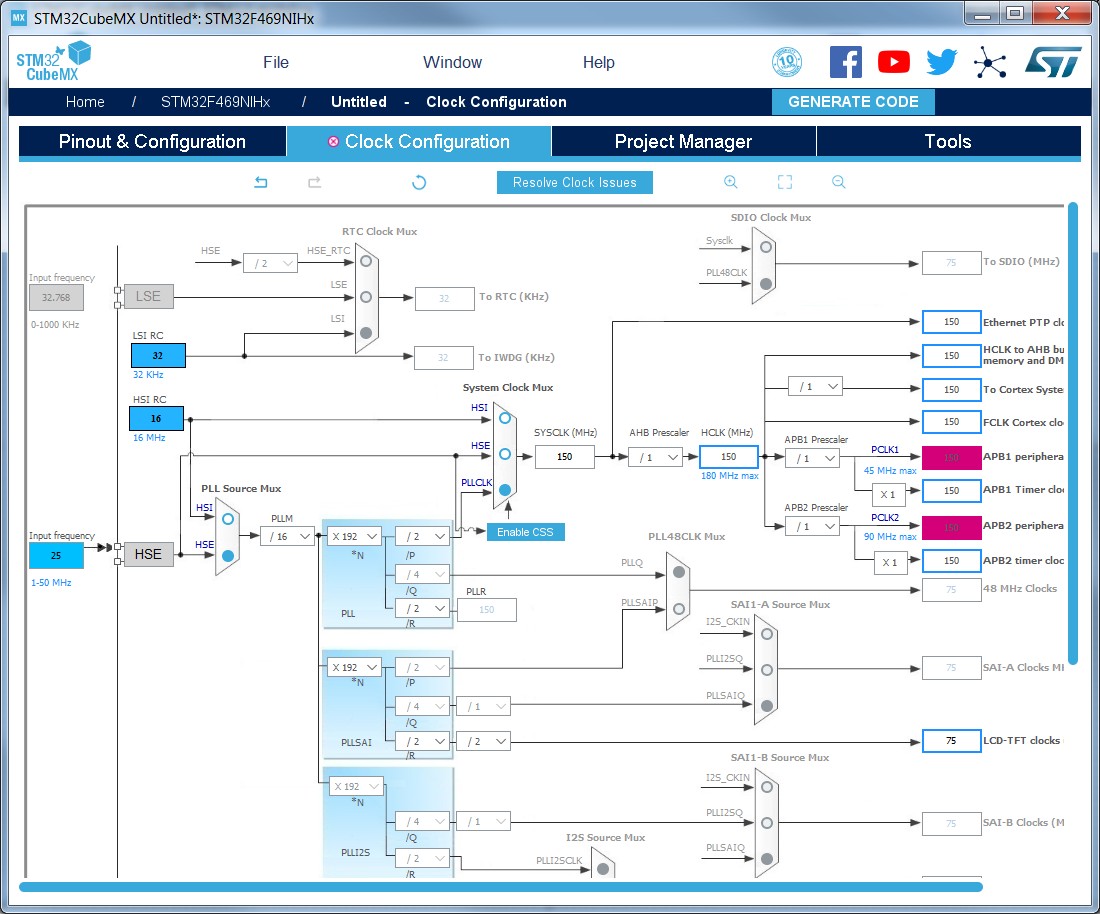Screen dimensions: 1100x914
Task: Click the HSE input frequency field 25
Action: pyautogui.click(x=56, y=556)
